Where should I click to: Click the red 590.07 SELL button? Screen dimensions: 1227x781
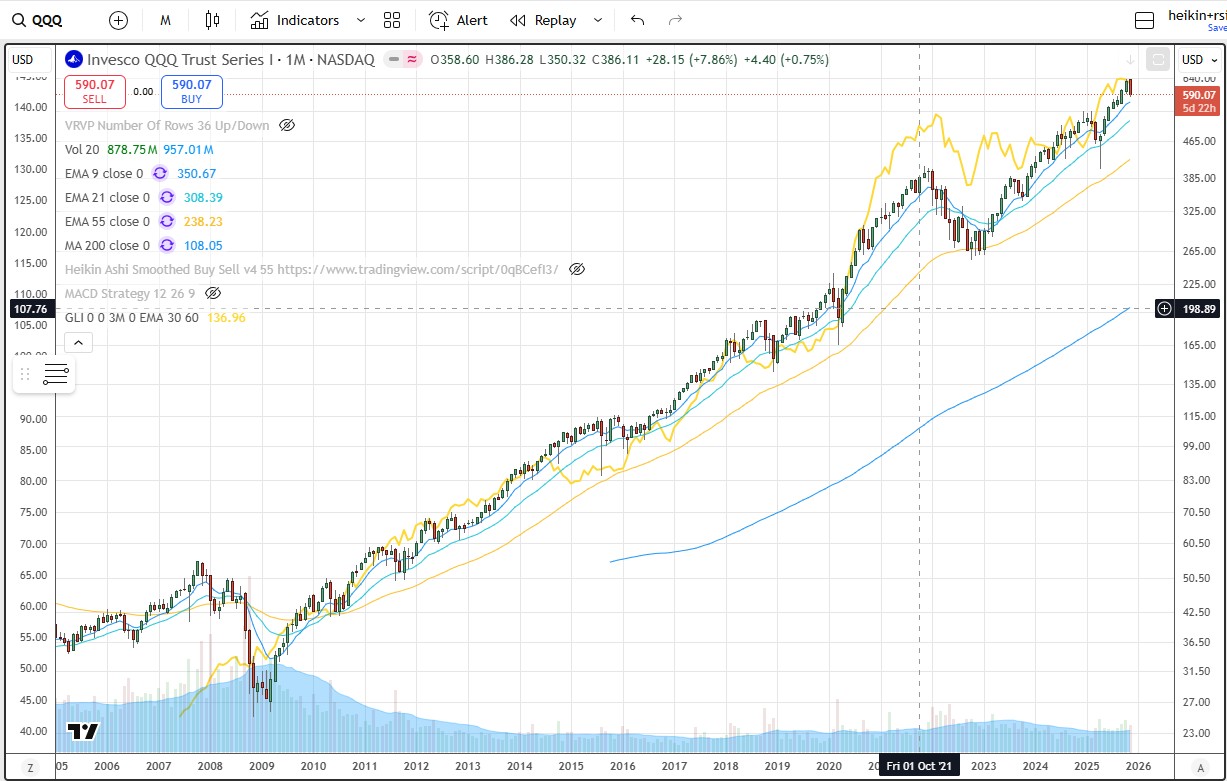pyautogui.click(x=94, y=92)
